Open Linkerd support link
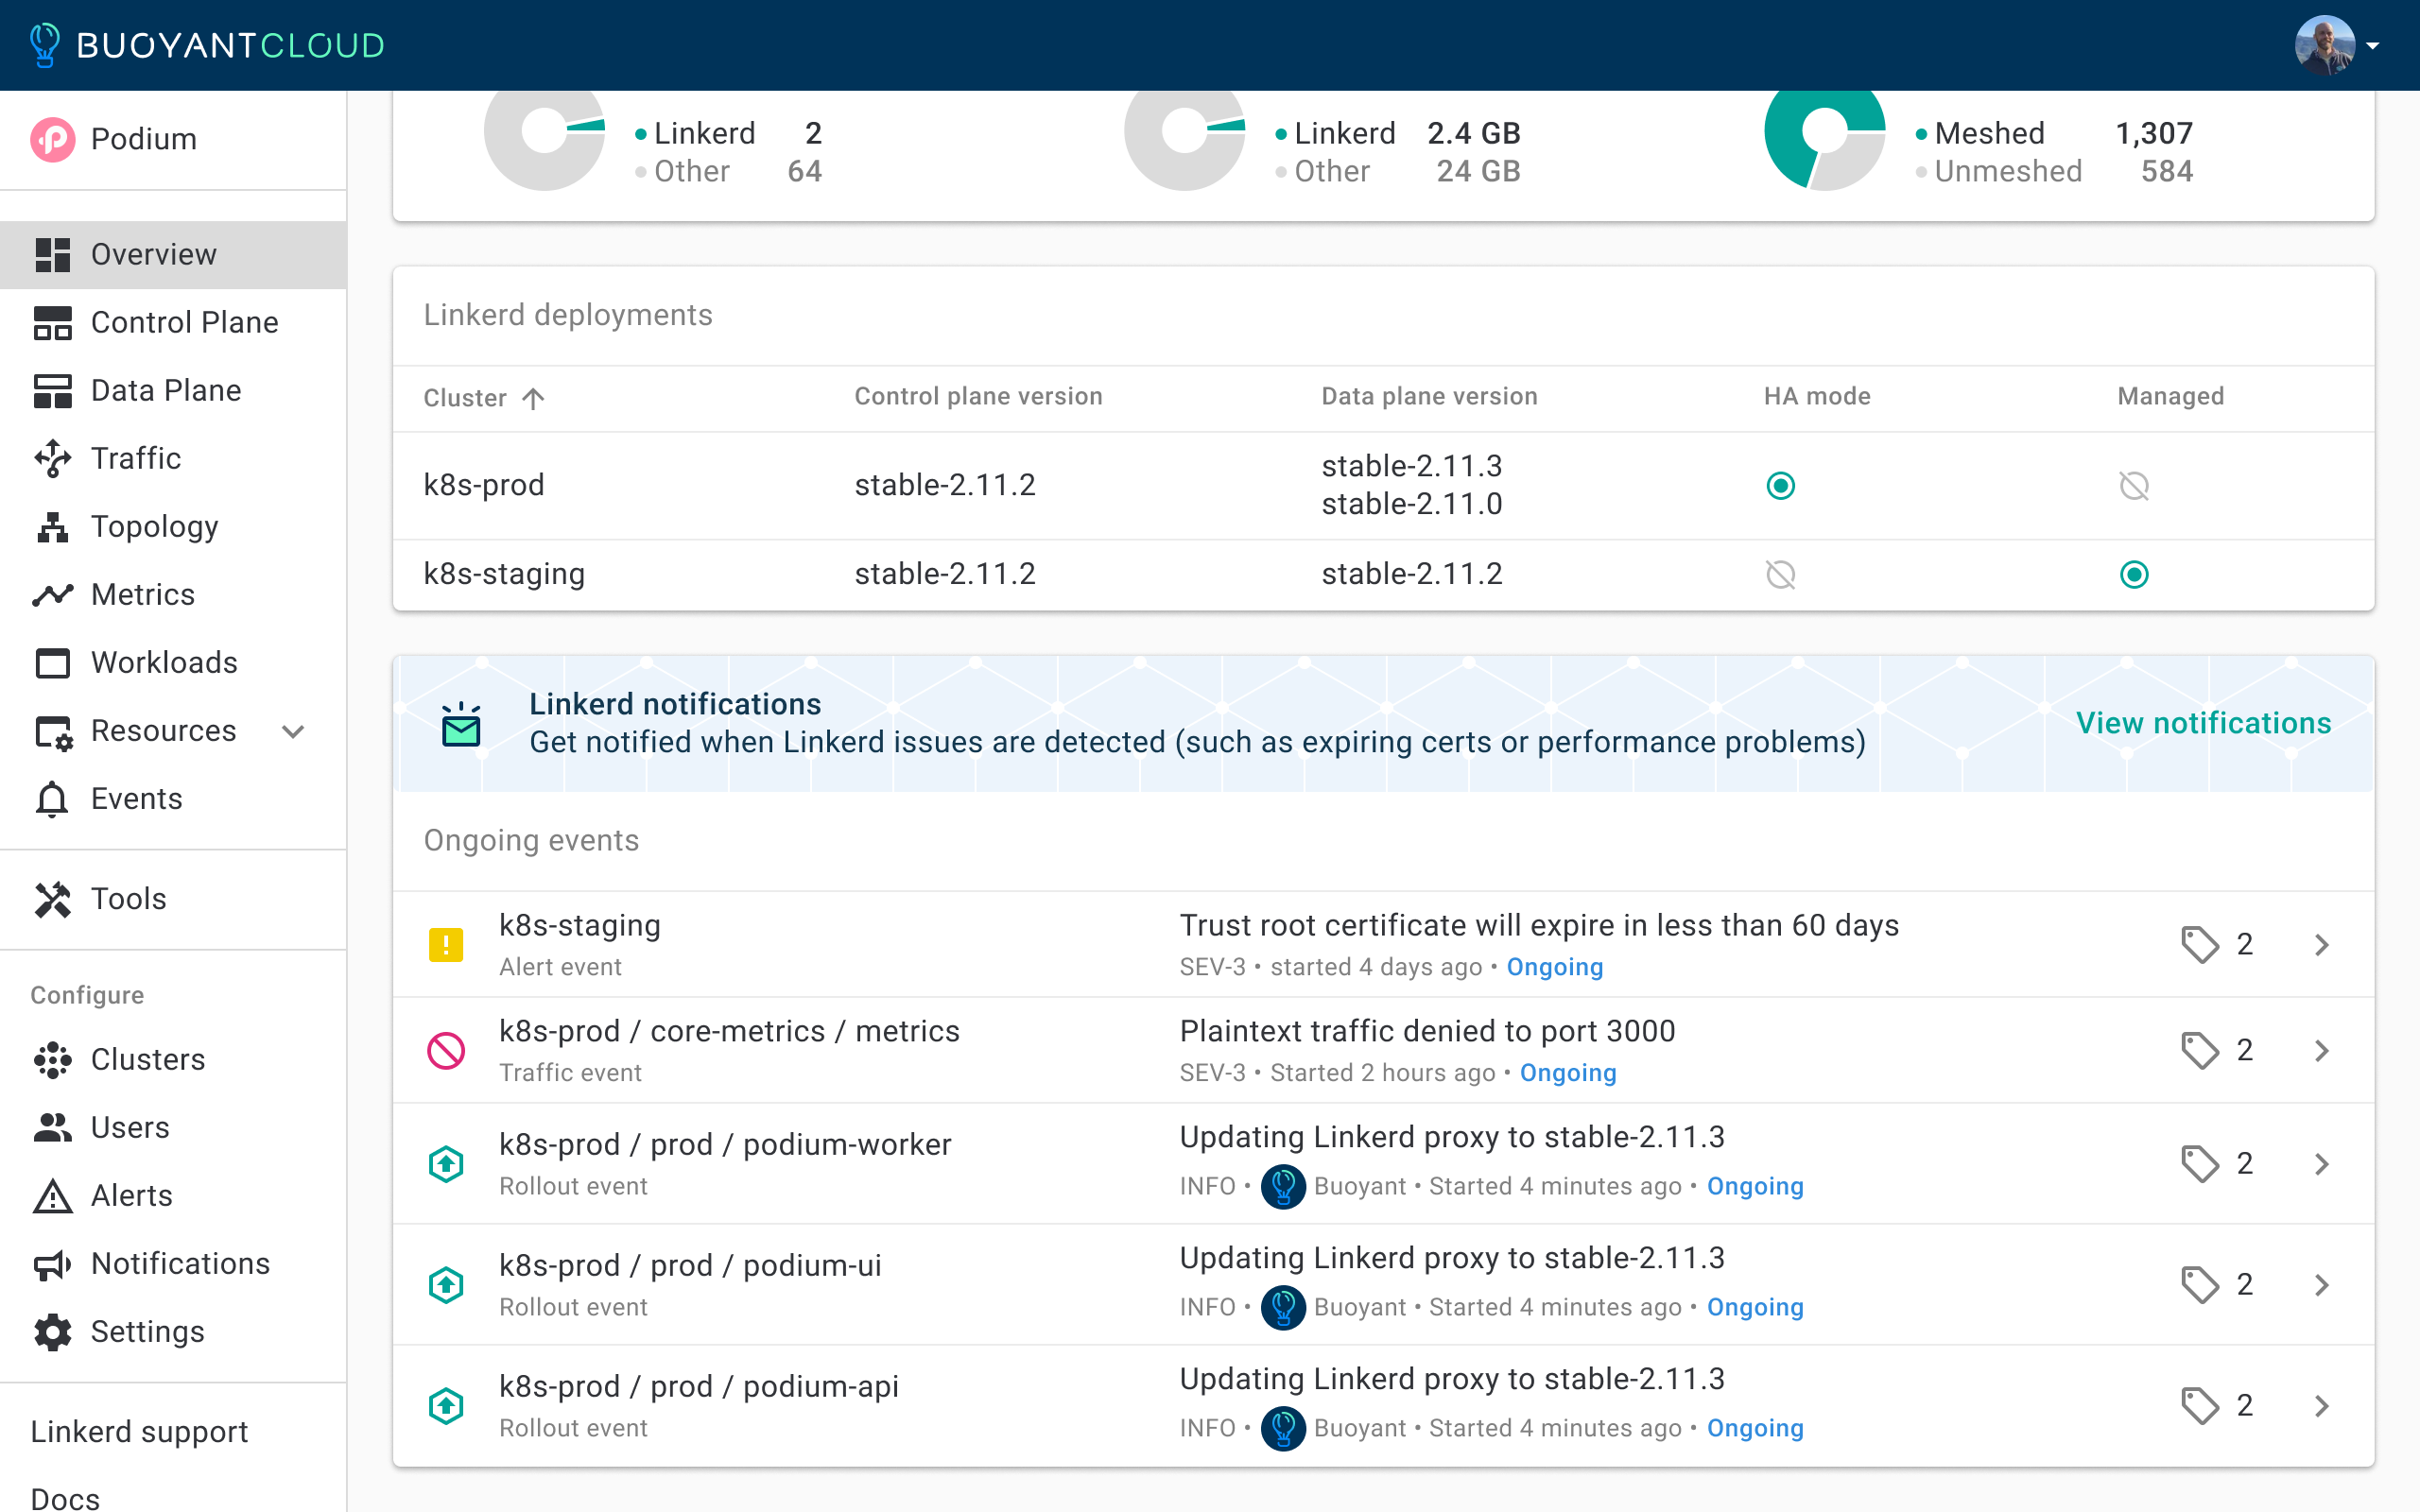The width and height of the screenshot is (2420, 1512). 139,1432
